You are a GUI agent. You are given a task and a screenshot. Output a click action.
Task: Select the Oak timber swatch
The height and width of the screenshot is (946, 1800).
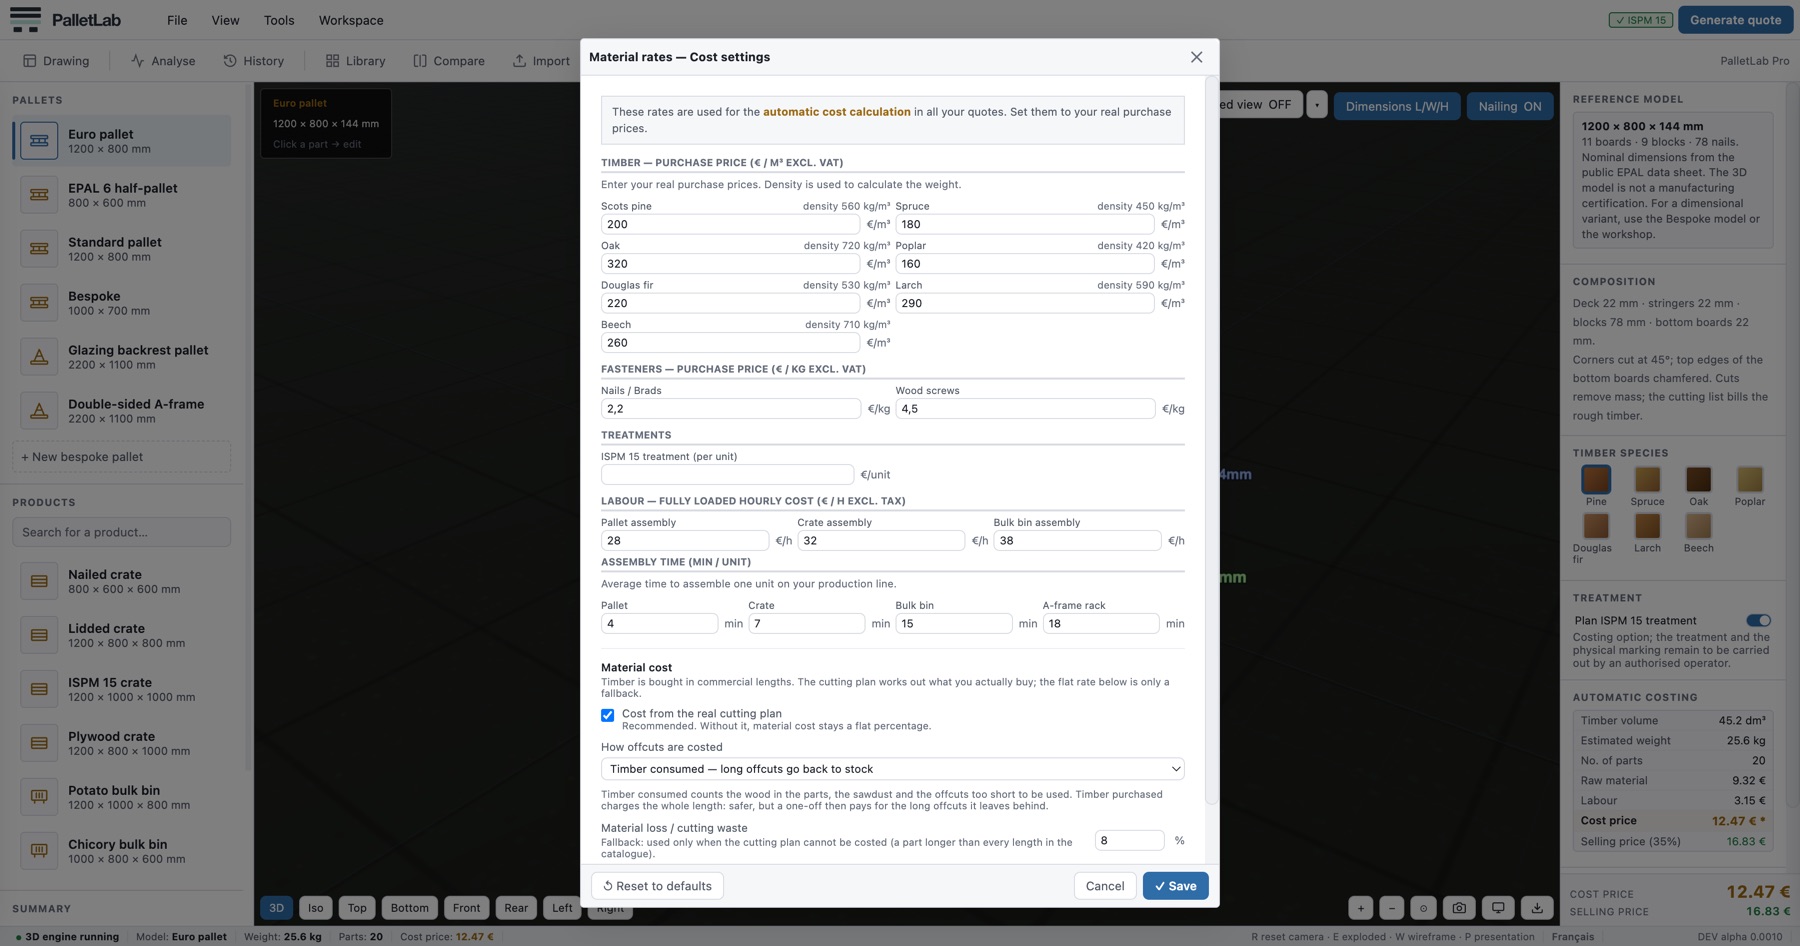[x=1698, y=479]
